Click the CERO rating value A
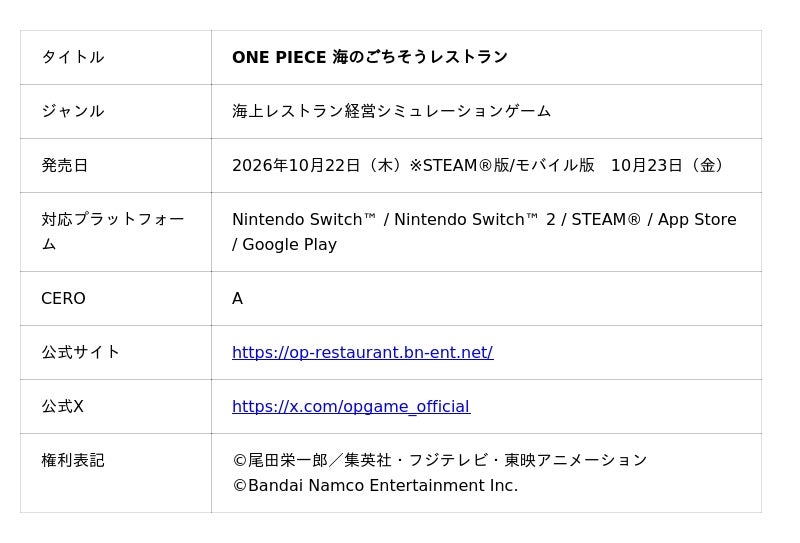The width and height of the screenshot is (800, 543). [x=237, y=298]
